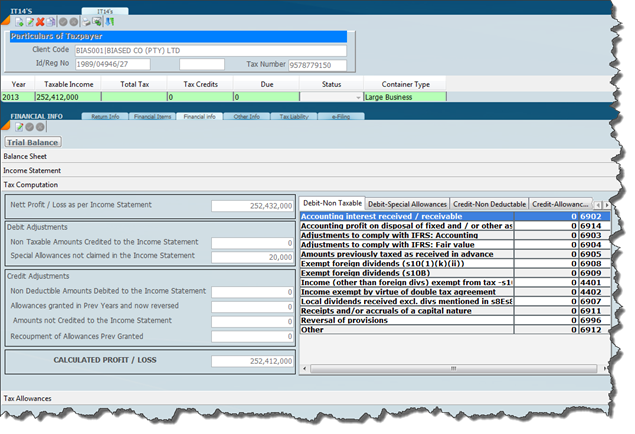Open the Debit-Special Allowances tab

click(408, 204)
